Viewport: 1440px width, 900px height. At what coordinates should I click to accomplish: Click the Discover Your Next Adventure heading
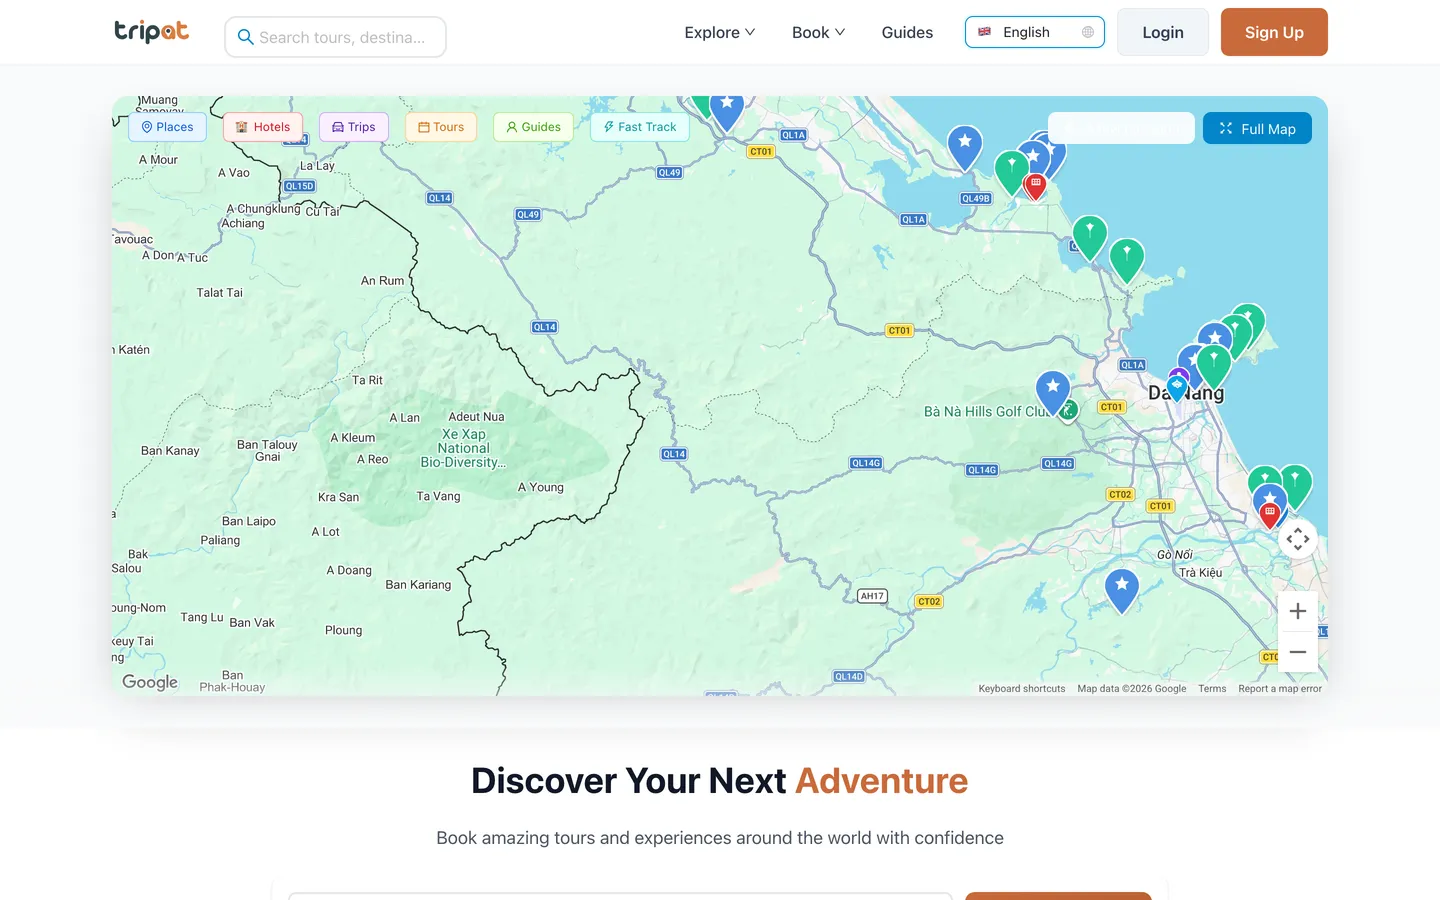coord(720,781)
